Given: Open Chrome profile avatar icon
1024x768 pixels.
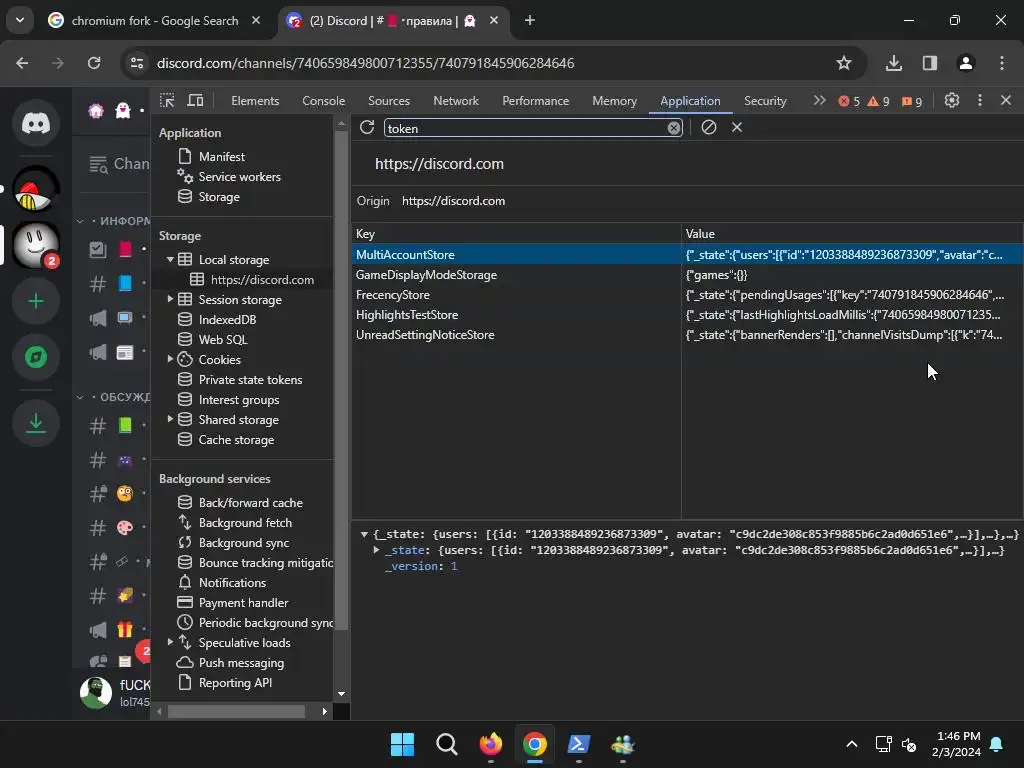Looking at the screenshot, I should (965, 63).
